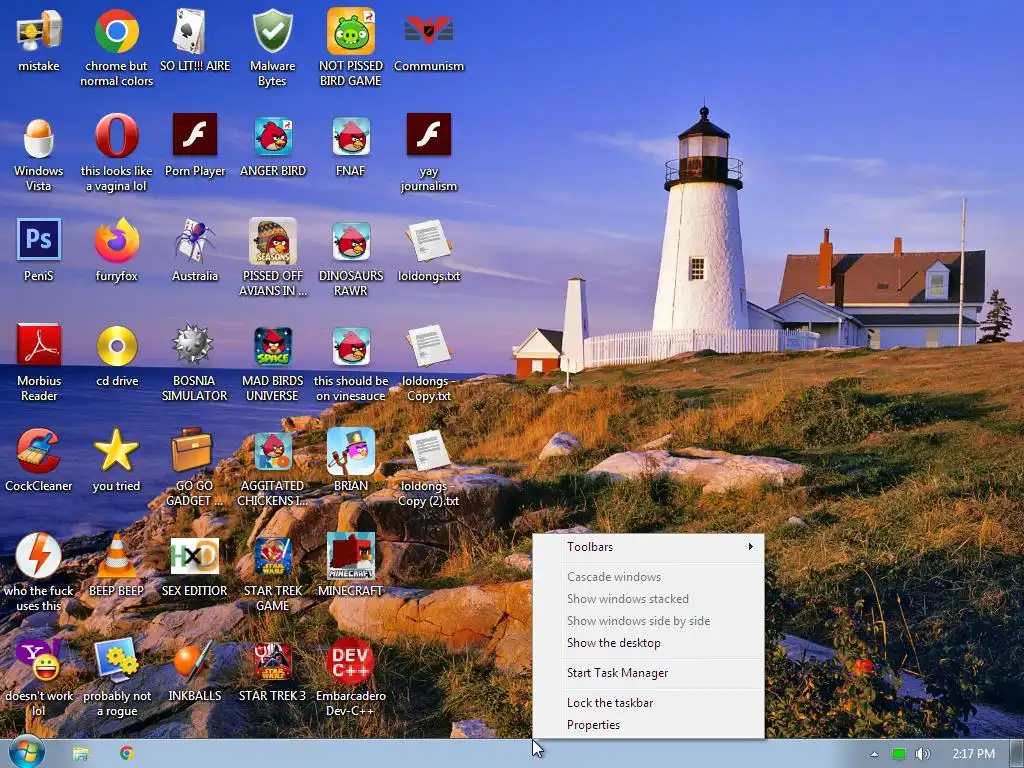1024x768 pixels.
Task: Open File Explorer from the taskbar
Action: 81,754
